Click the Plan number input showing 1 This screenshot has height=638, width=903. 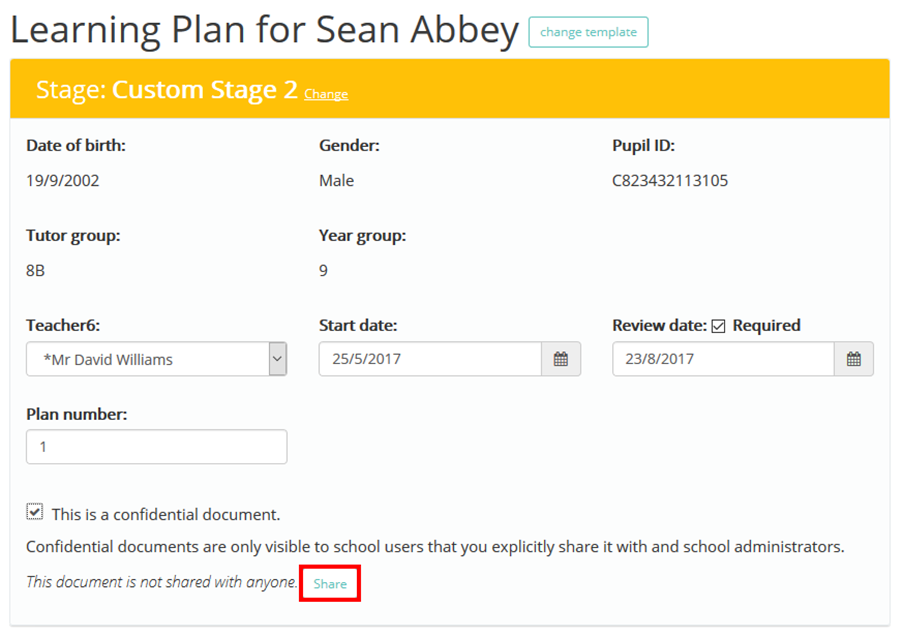click(156, 446)
